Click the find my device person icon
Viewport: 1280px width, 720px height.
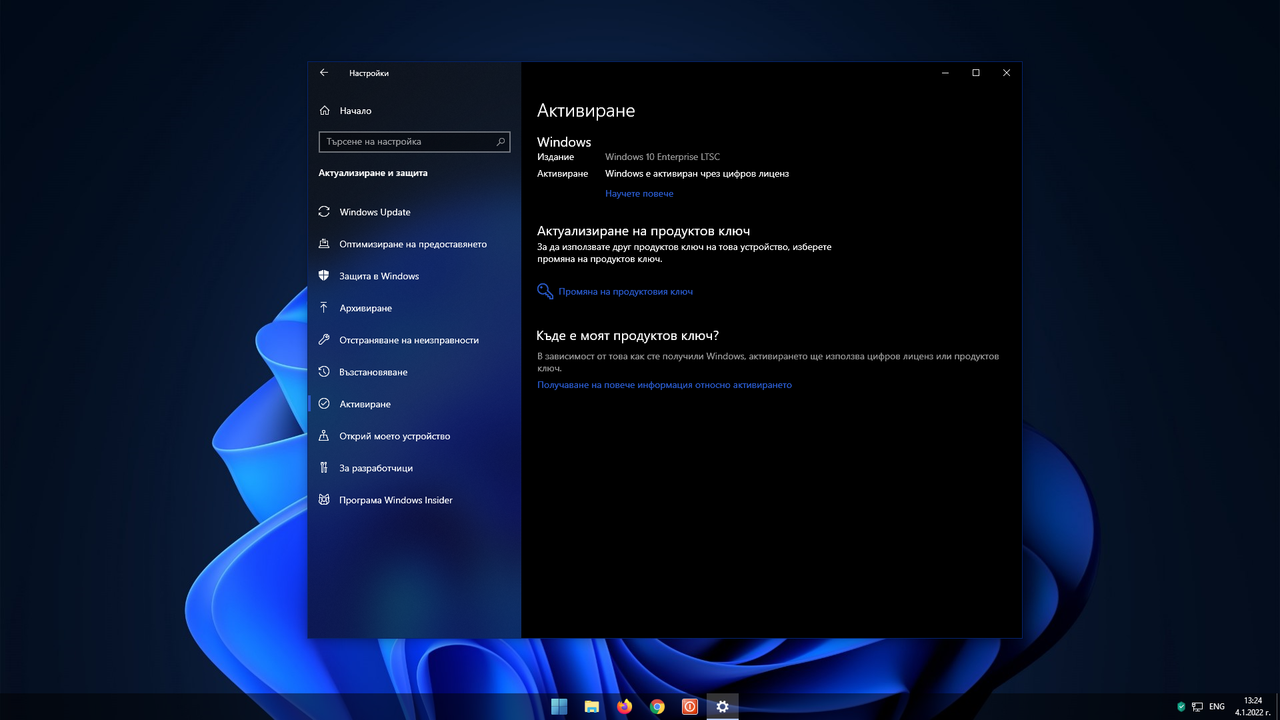(x=324, y=436)
